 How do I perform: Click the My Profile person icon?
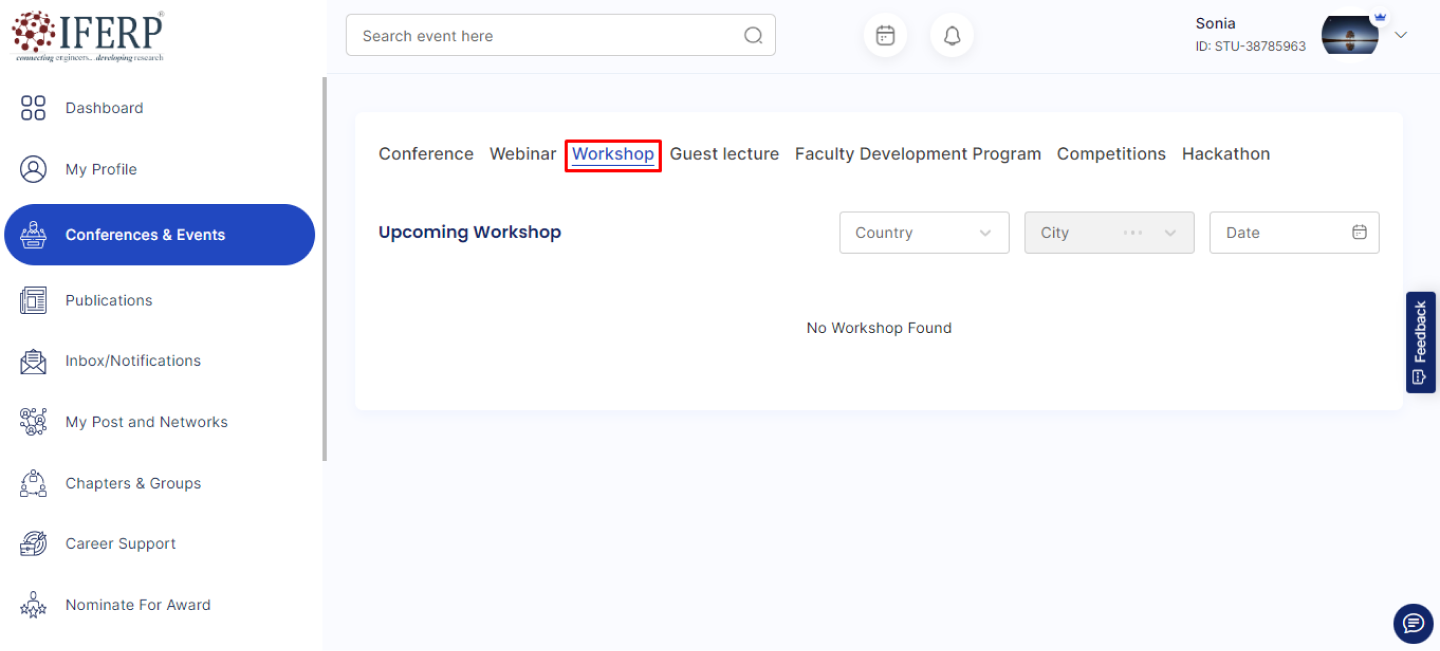(33, 169)
